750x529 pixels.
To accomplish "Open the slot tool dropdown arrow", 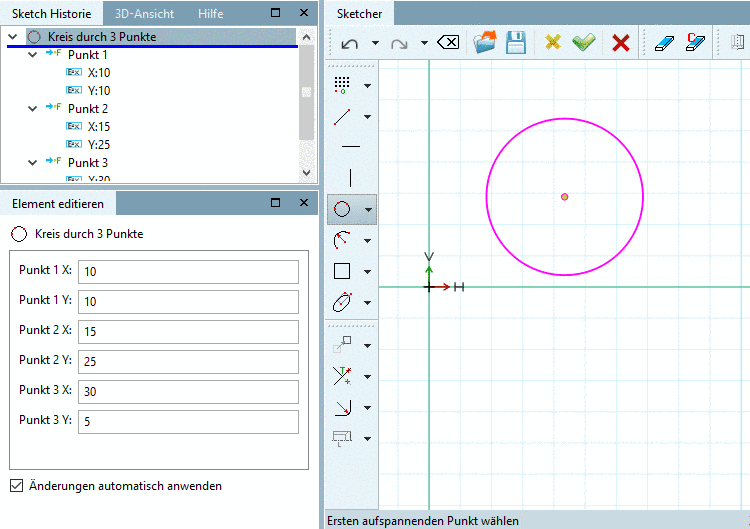I will [367, 303].
